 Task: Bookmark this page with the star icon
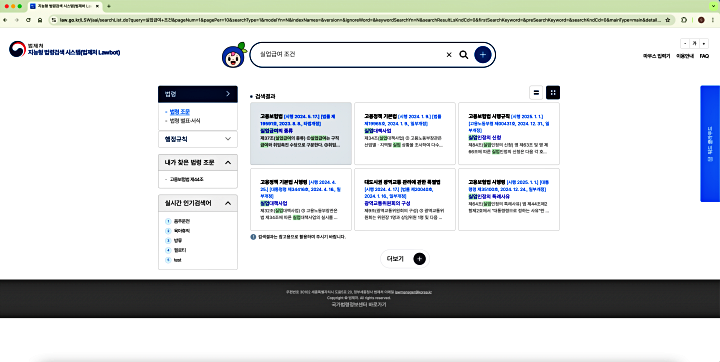click(x=668, y=20)
